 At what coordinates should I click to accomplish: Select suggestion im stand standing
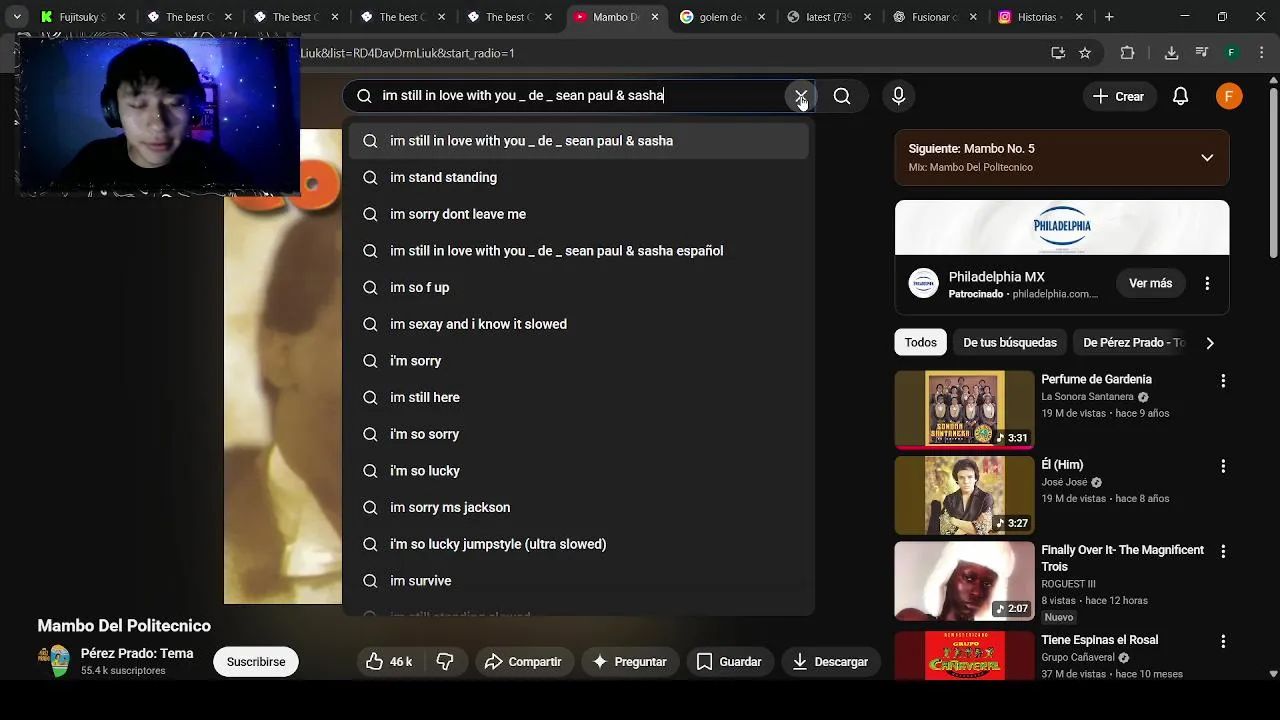[579, 177]
